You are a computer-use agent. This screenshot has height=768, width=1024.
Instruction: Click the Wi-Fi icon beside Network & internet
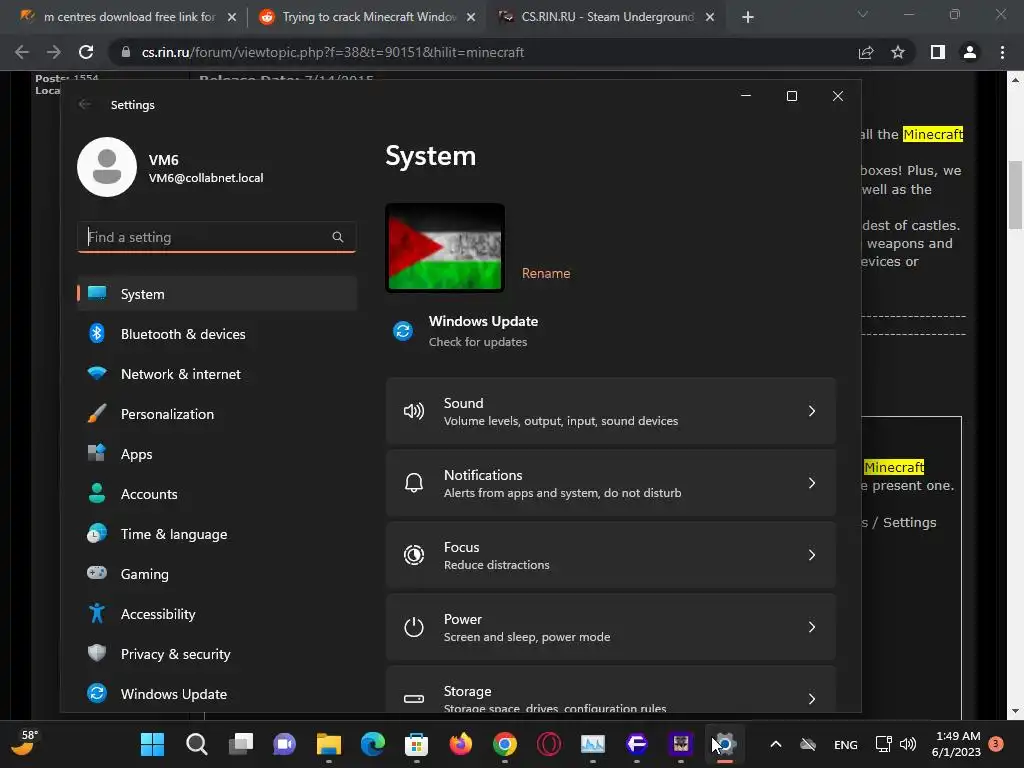tap(97, 374)
